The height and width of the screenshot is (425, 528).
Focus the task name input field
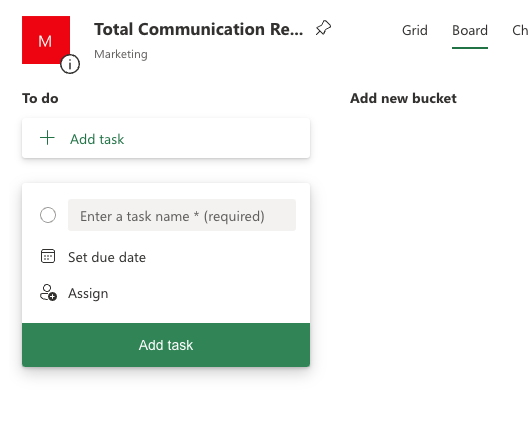point(182,215)
